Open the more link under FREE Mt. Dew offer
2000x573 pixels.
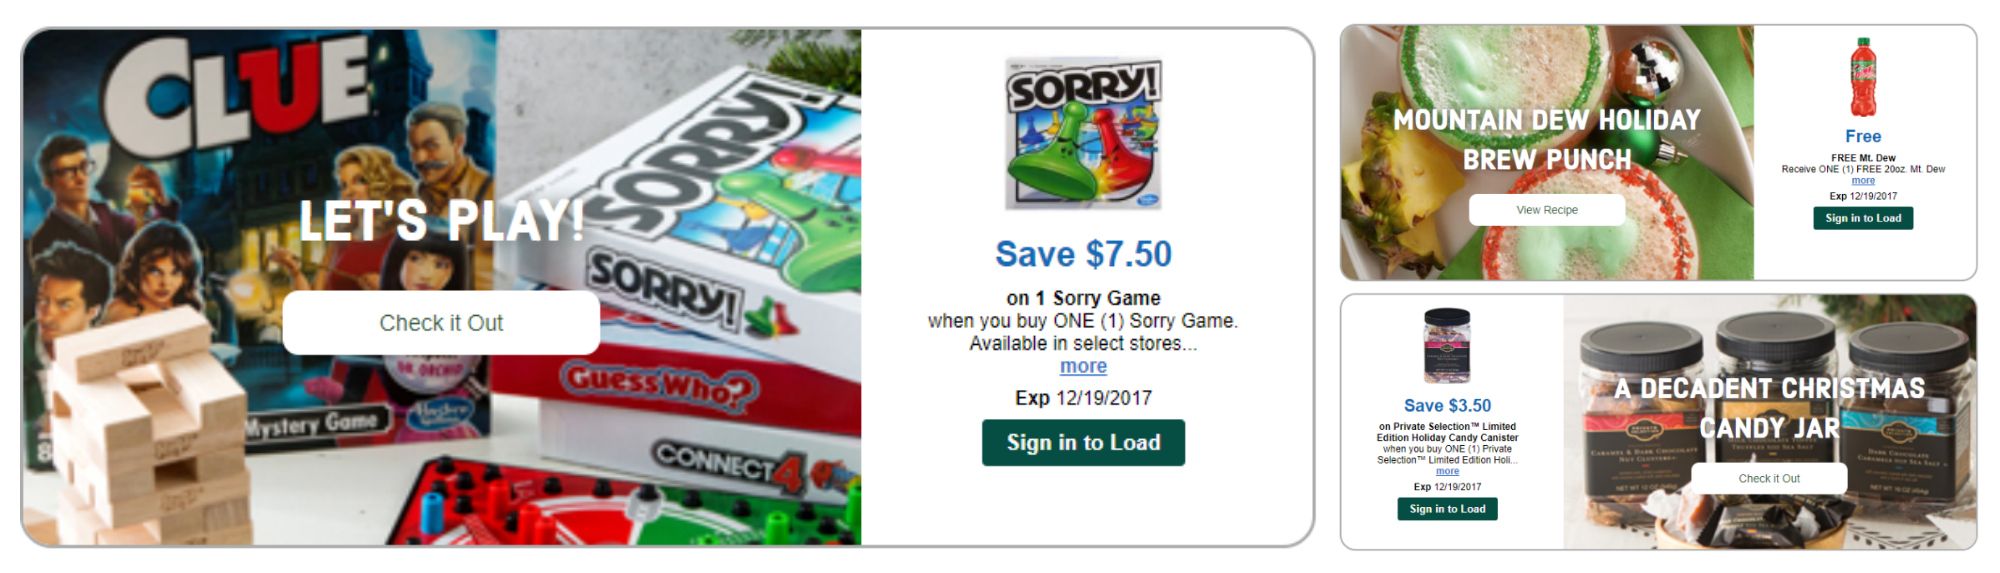(x=1863, y=181)
